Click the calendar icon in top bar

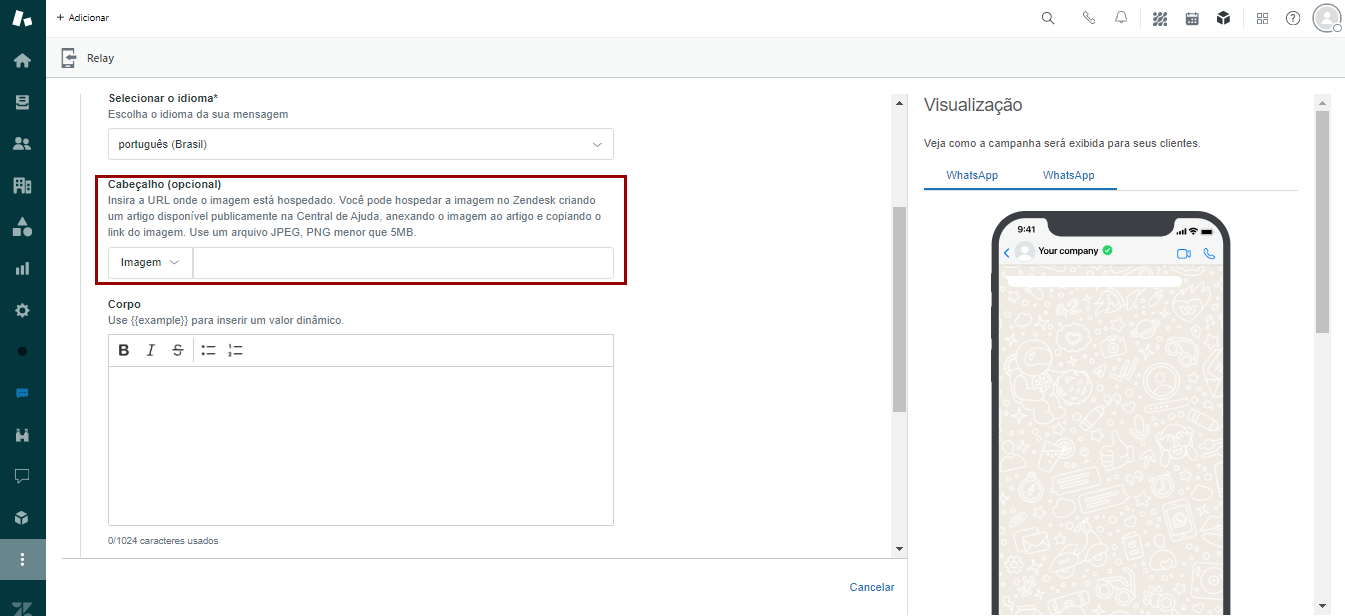(1192, 18)
